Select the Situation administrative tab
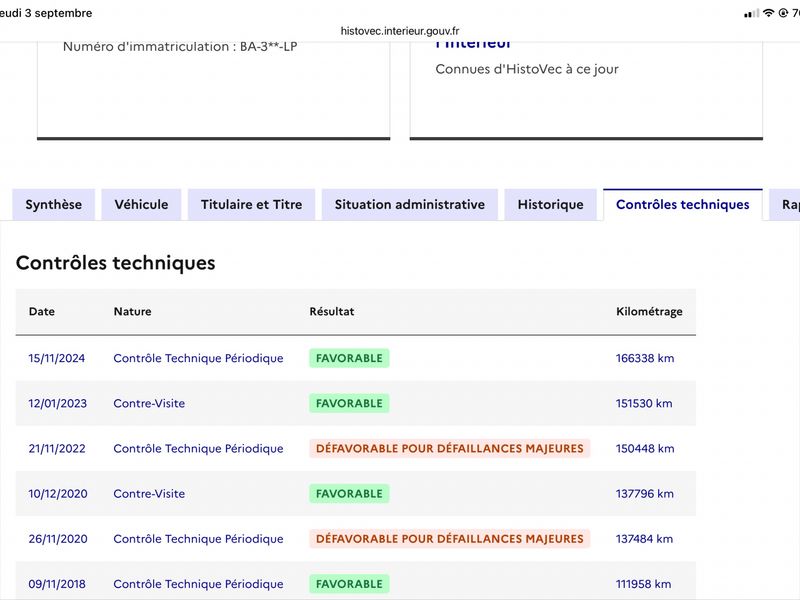The image size is (800, 600). (410, 205)
